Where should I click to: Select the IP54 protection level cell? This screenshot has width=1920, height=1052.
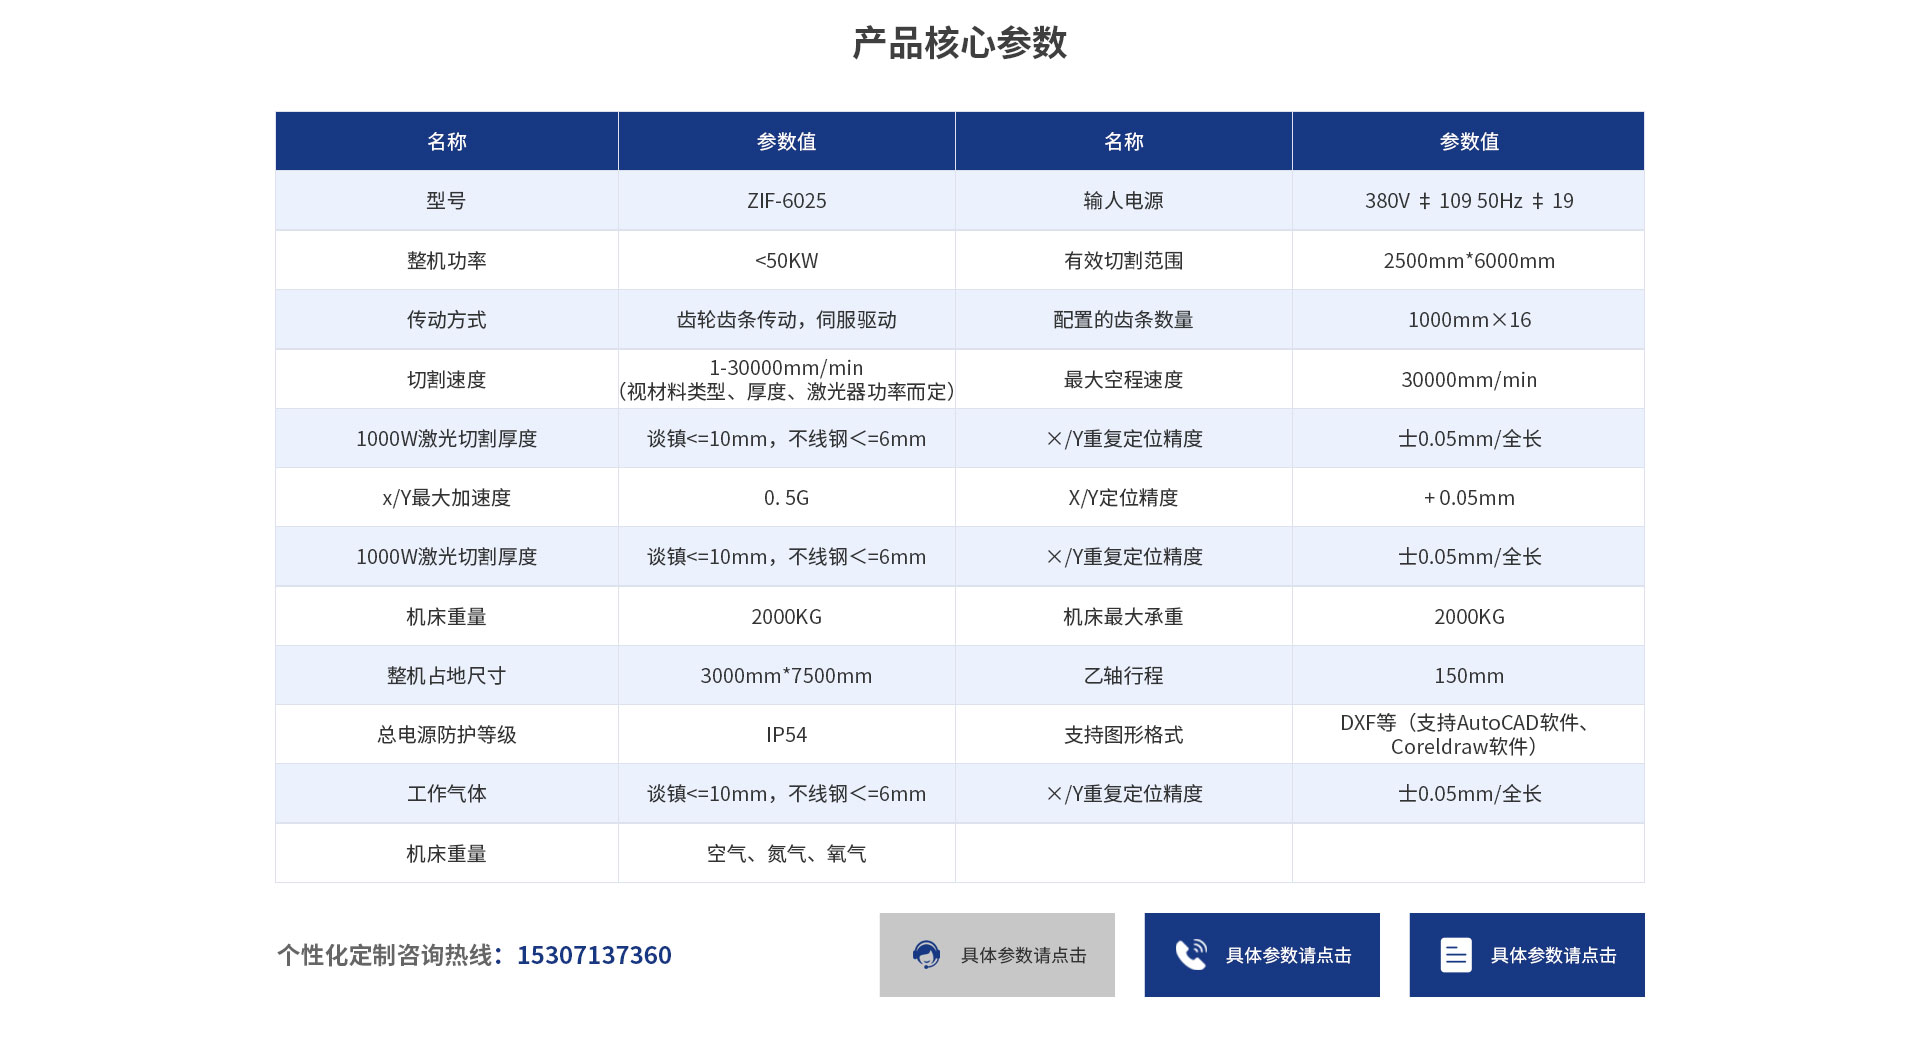[x=786, y=735]
